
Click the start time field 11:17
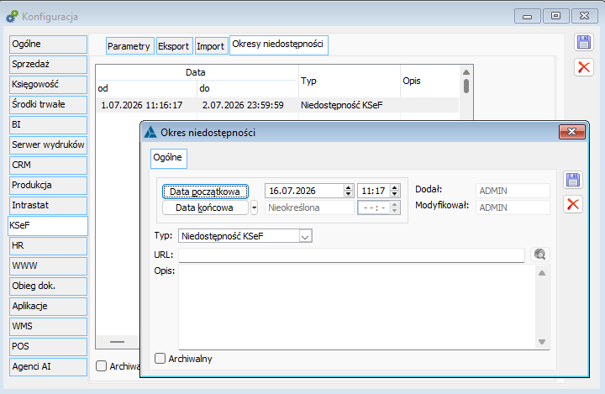click(374, 191)
